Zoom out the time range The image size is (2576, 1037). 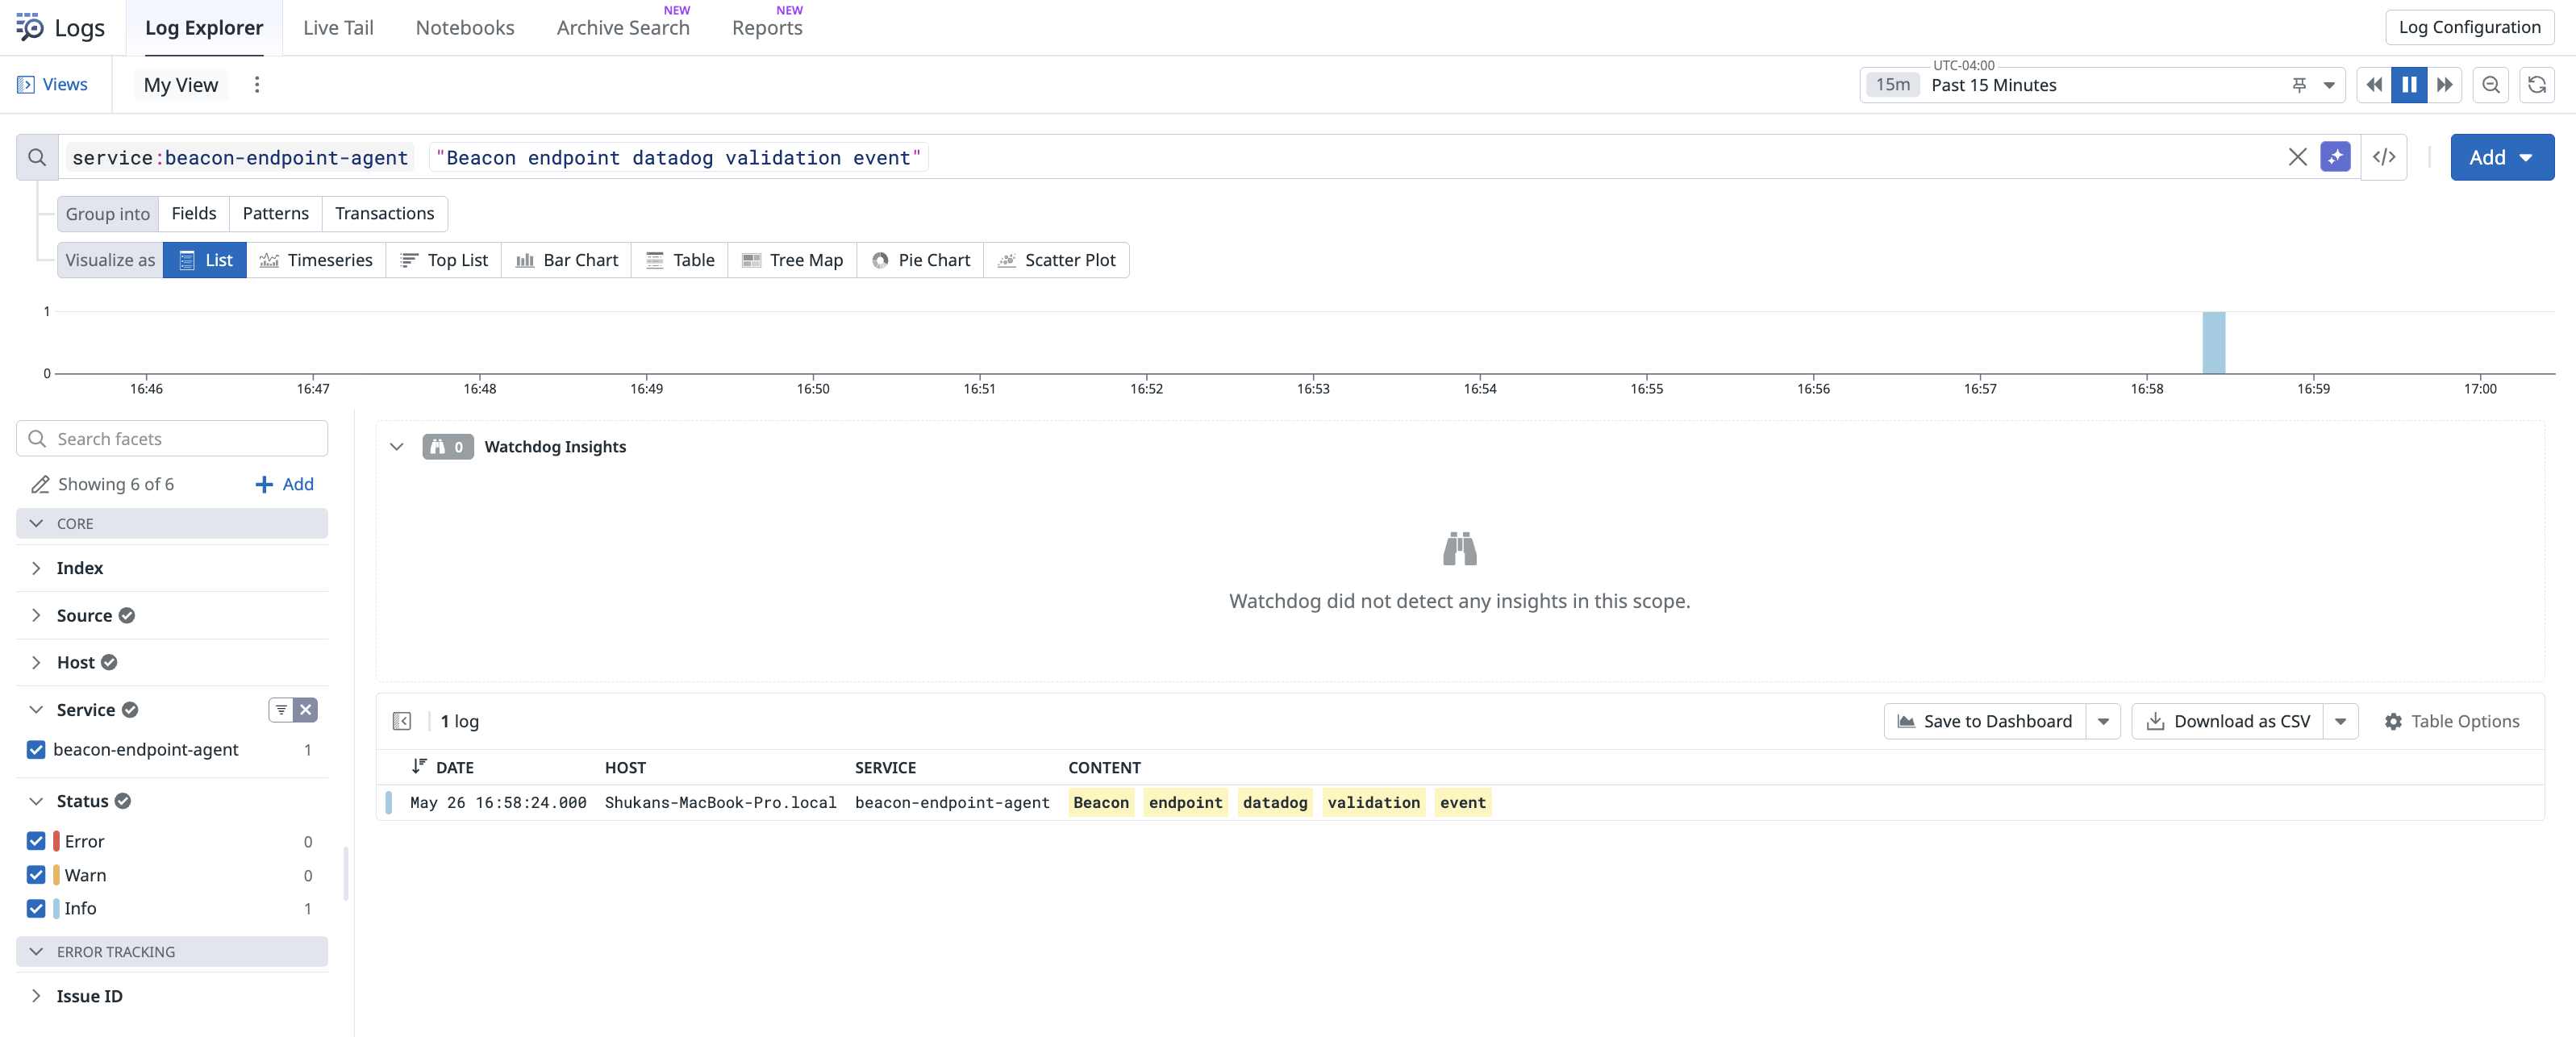click(x=2491, y=85)
